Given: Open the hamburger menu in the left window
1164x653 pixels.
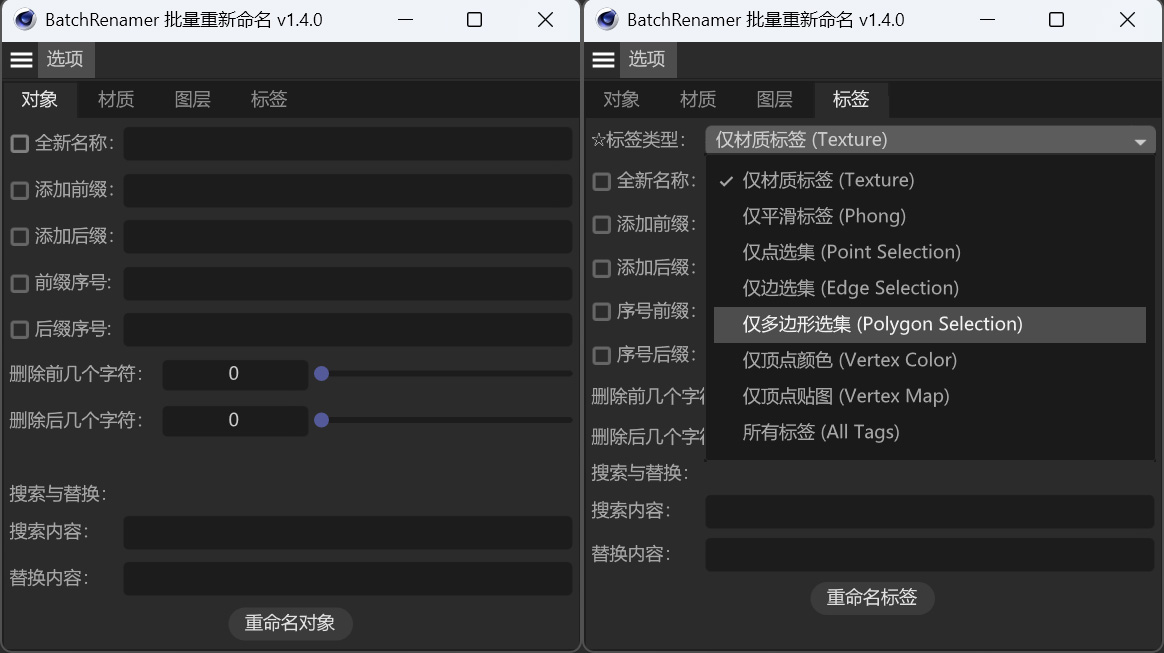Looking at the screenshot, I should tap(21, 59).
